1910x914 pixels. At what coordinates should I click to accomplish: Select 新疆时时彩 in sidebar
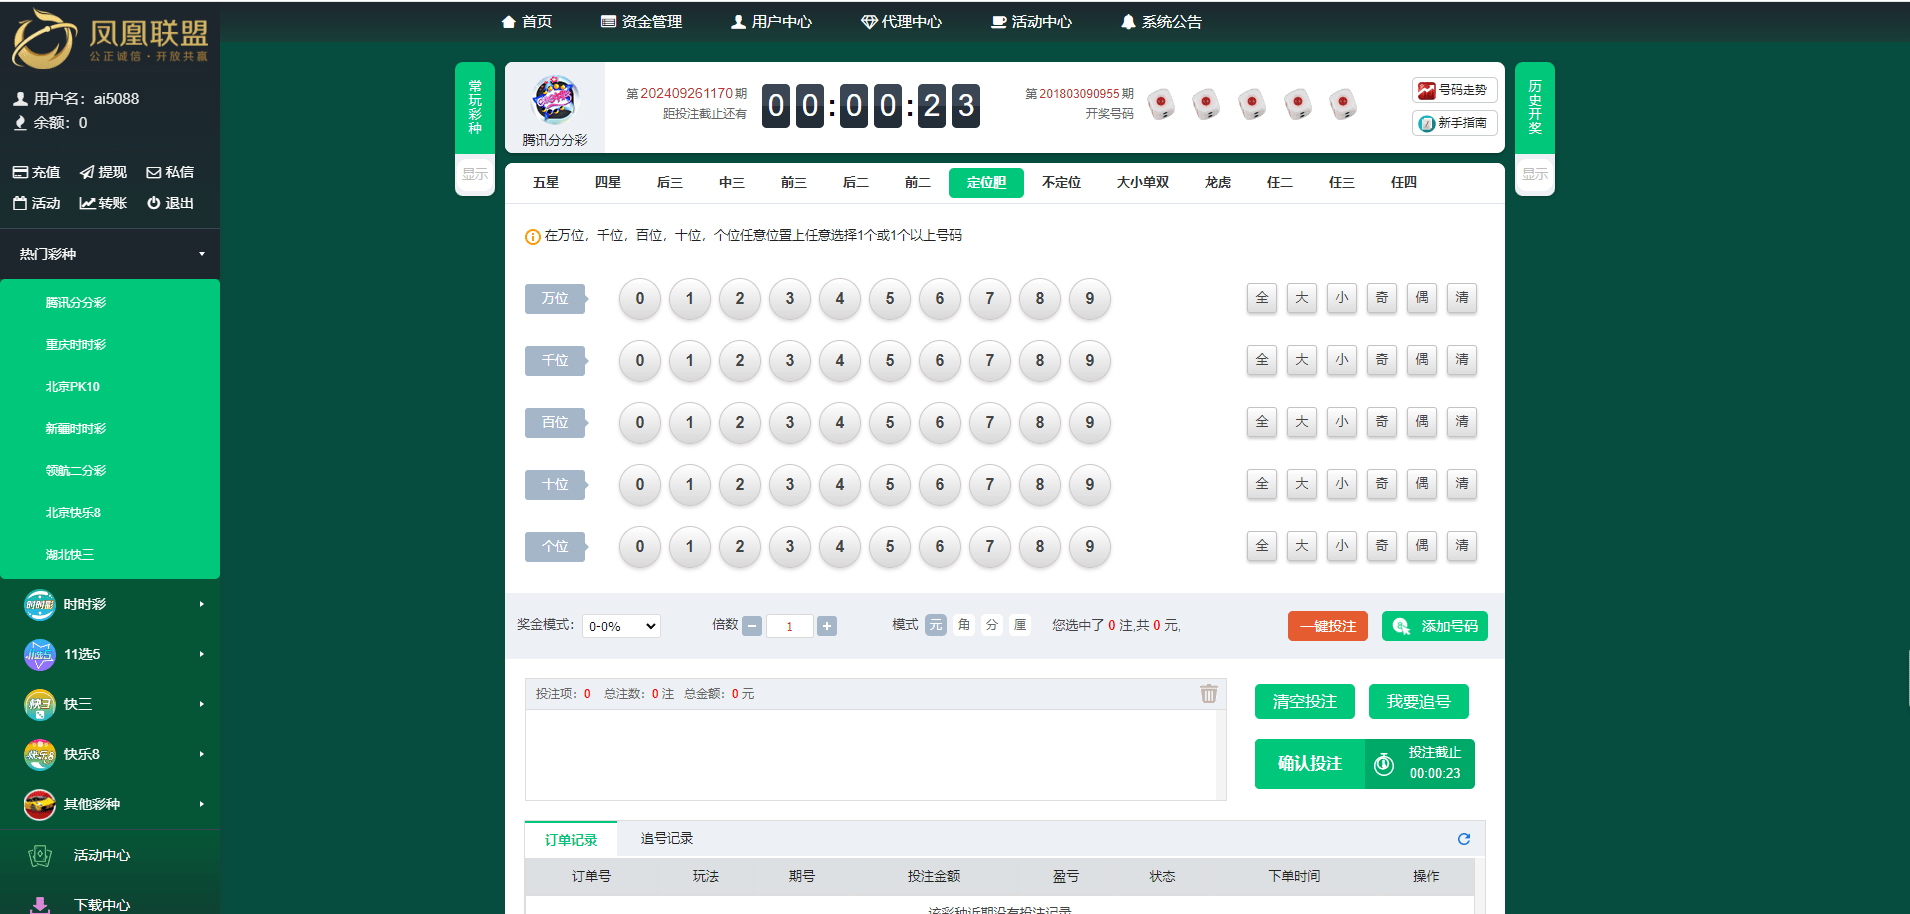point(76,429)
